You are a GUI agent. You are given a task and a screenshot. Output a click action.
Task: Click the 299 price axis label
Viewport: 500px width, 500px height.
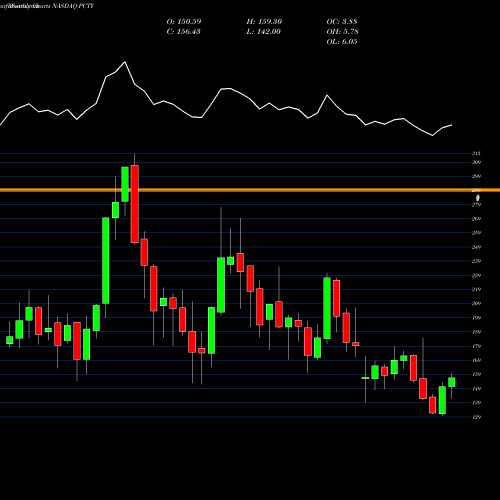[x=476, y=176]
